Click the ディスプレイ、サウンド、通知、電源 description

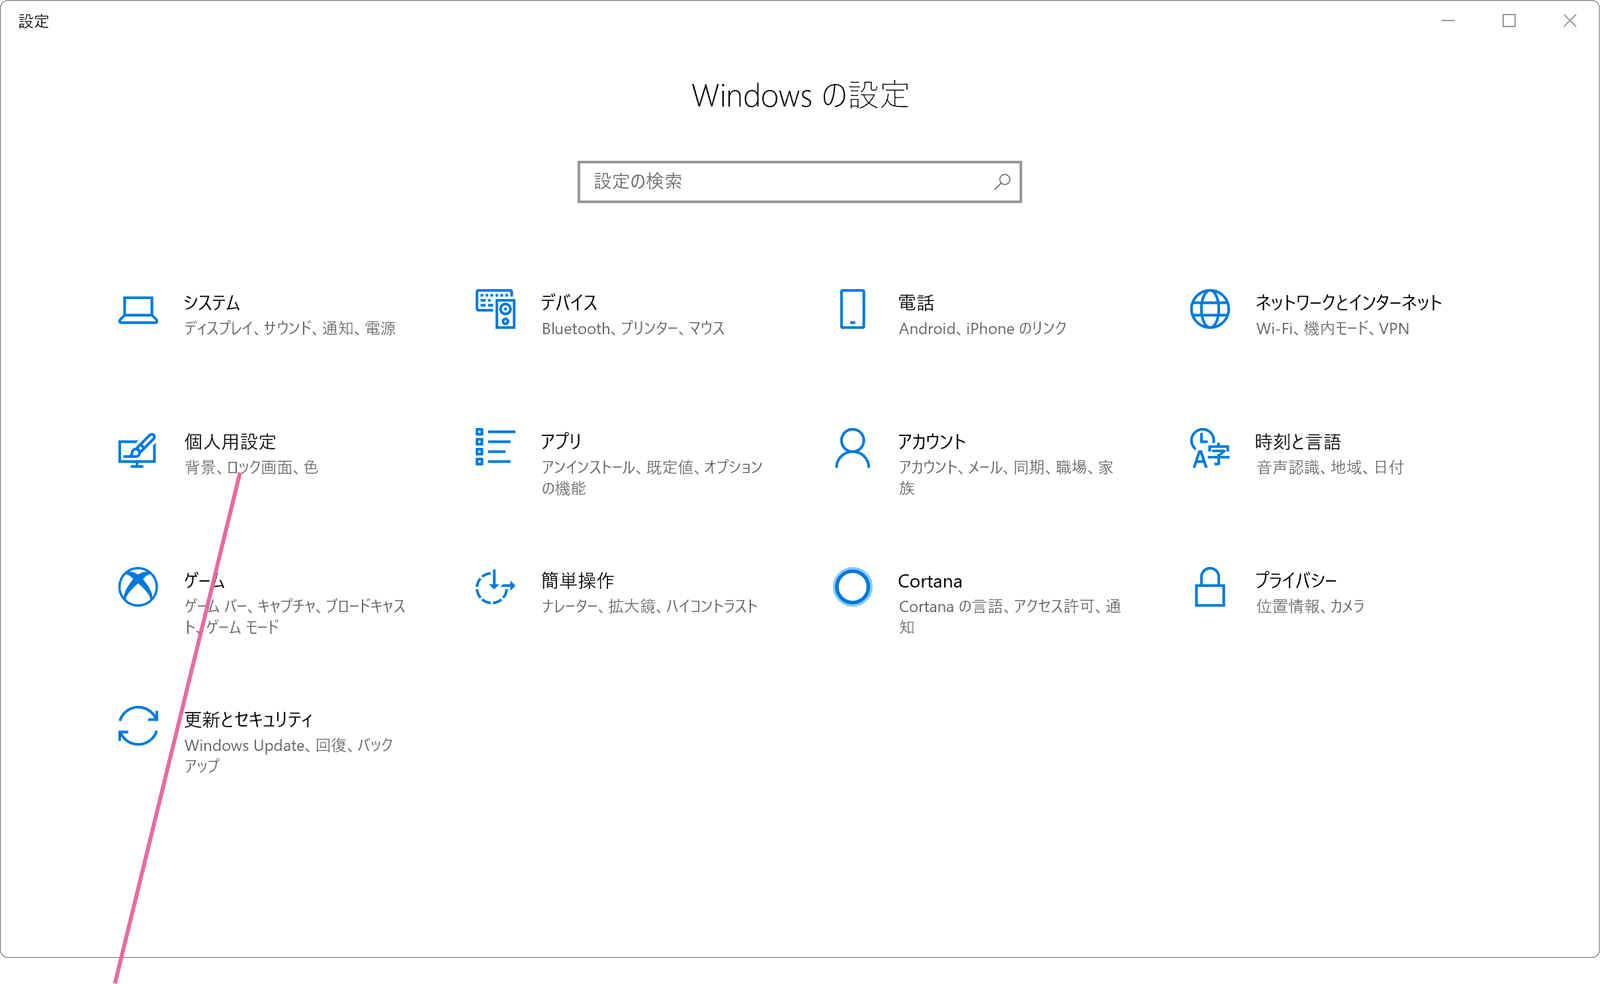pyautogui.click(x=290, y=328)
